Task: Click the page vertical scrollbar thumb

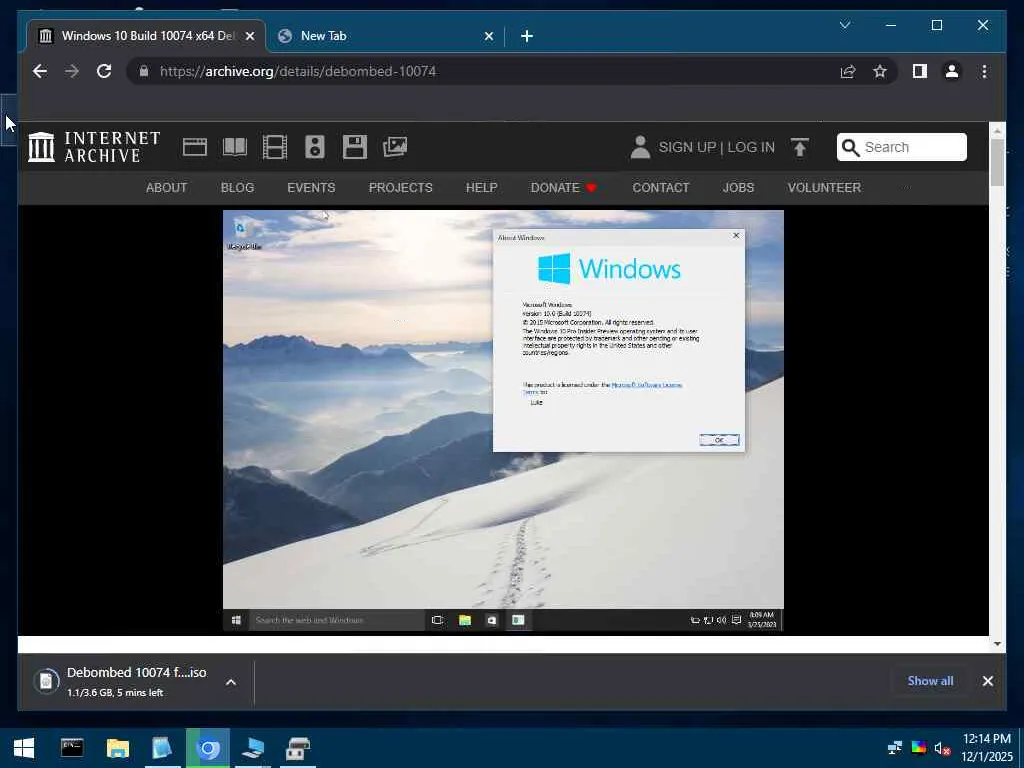Action: [x=997, y=162]
